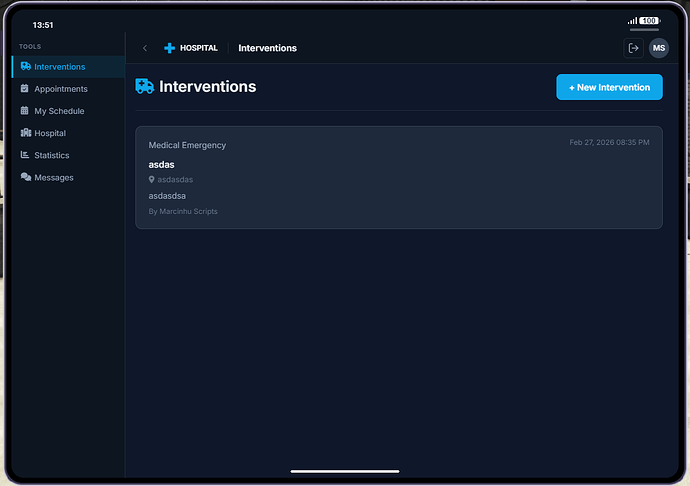Select My Schedule in the sidebar
Viewport: 690px width, 486px height.
[59, 111]
